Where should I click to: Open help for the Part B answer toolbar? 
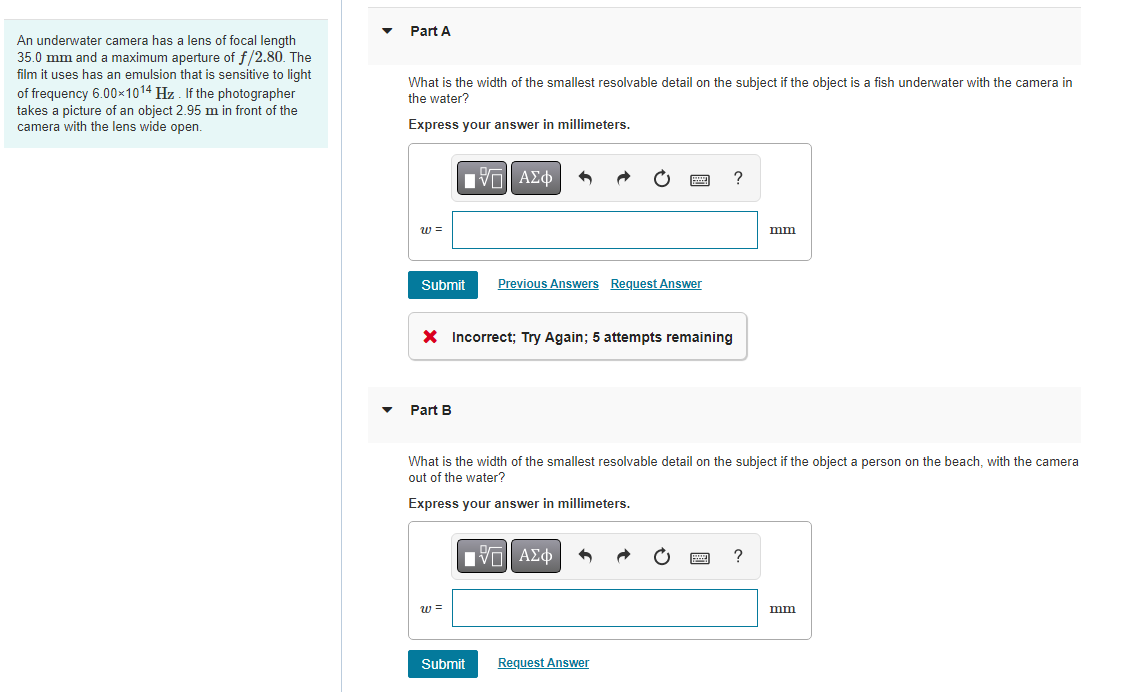click(x=737, y=556)
